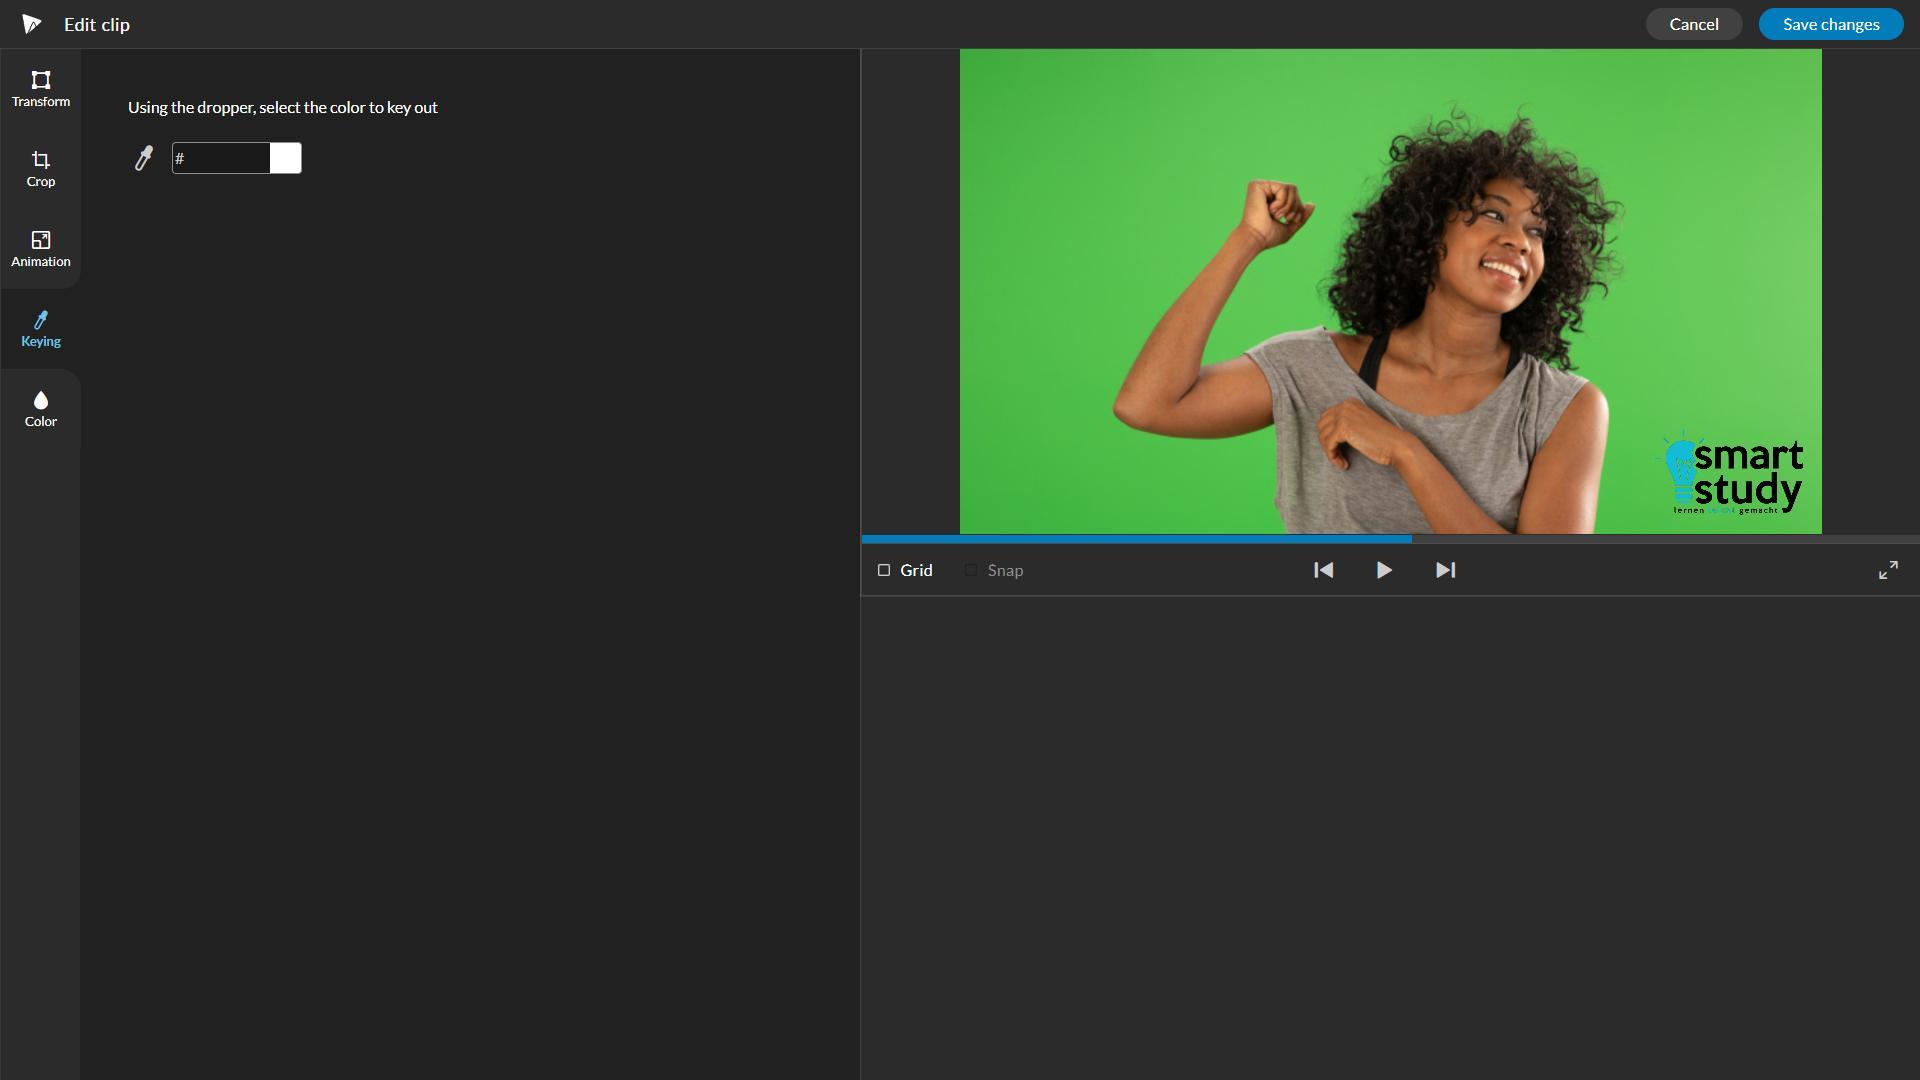Toggle the Snap checkbox
This screenshot has width=1920, height=1080.
(971, 570)
